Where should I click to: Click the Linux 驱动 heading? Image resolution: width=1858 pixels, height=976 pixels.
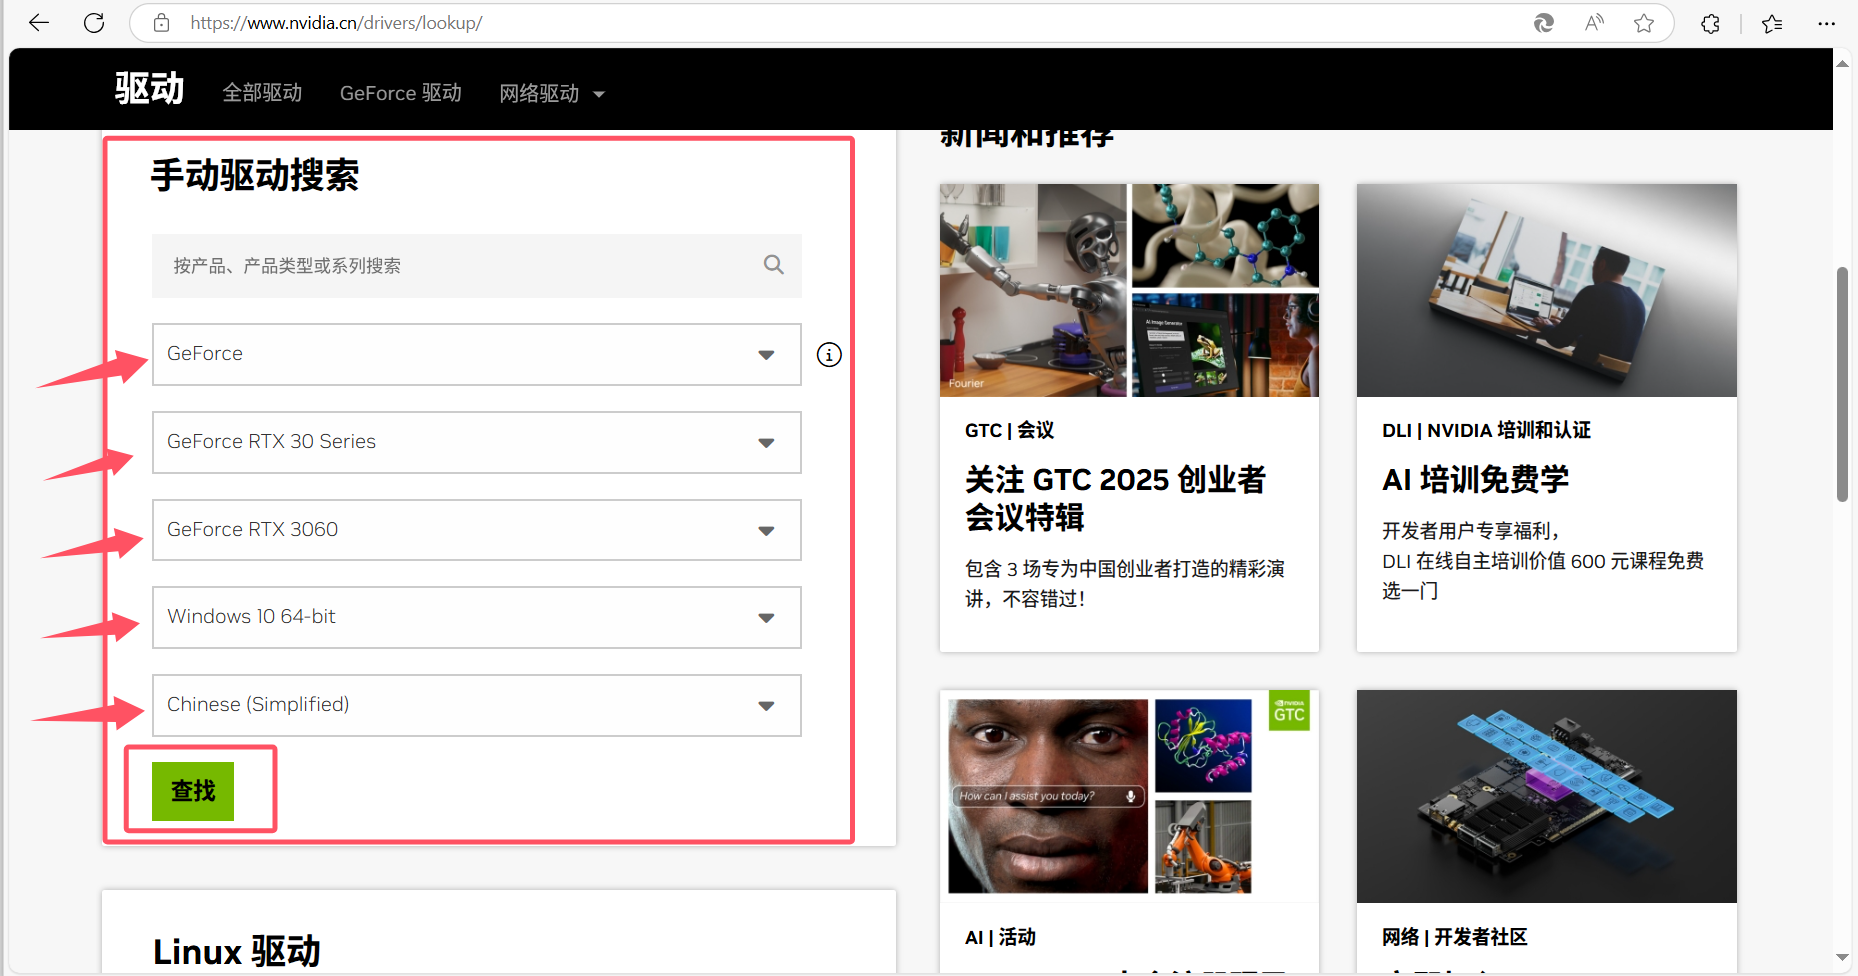pos(237,951)
